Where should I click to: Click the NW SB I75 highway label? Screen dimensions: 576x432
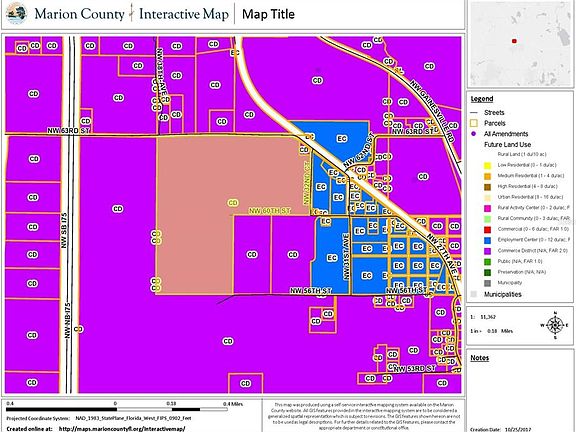point(65,230)
